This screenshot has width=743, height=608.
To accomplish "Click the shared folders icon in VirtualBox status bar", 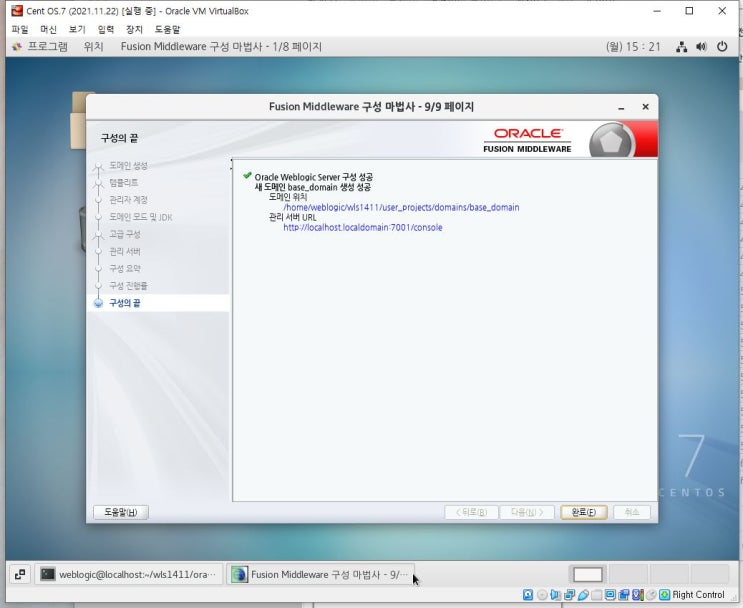I will click(x=596, y=595).
